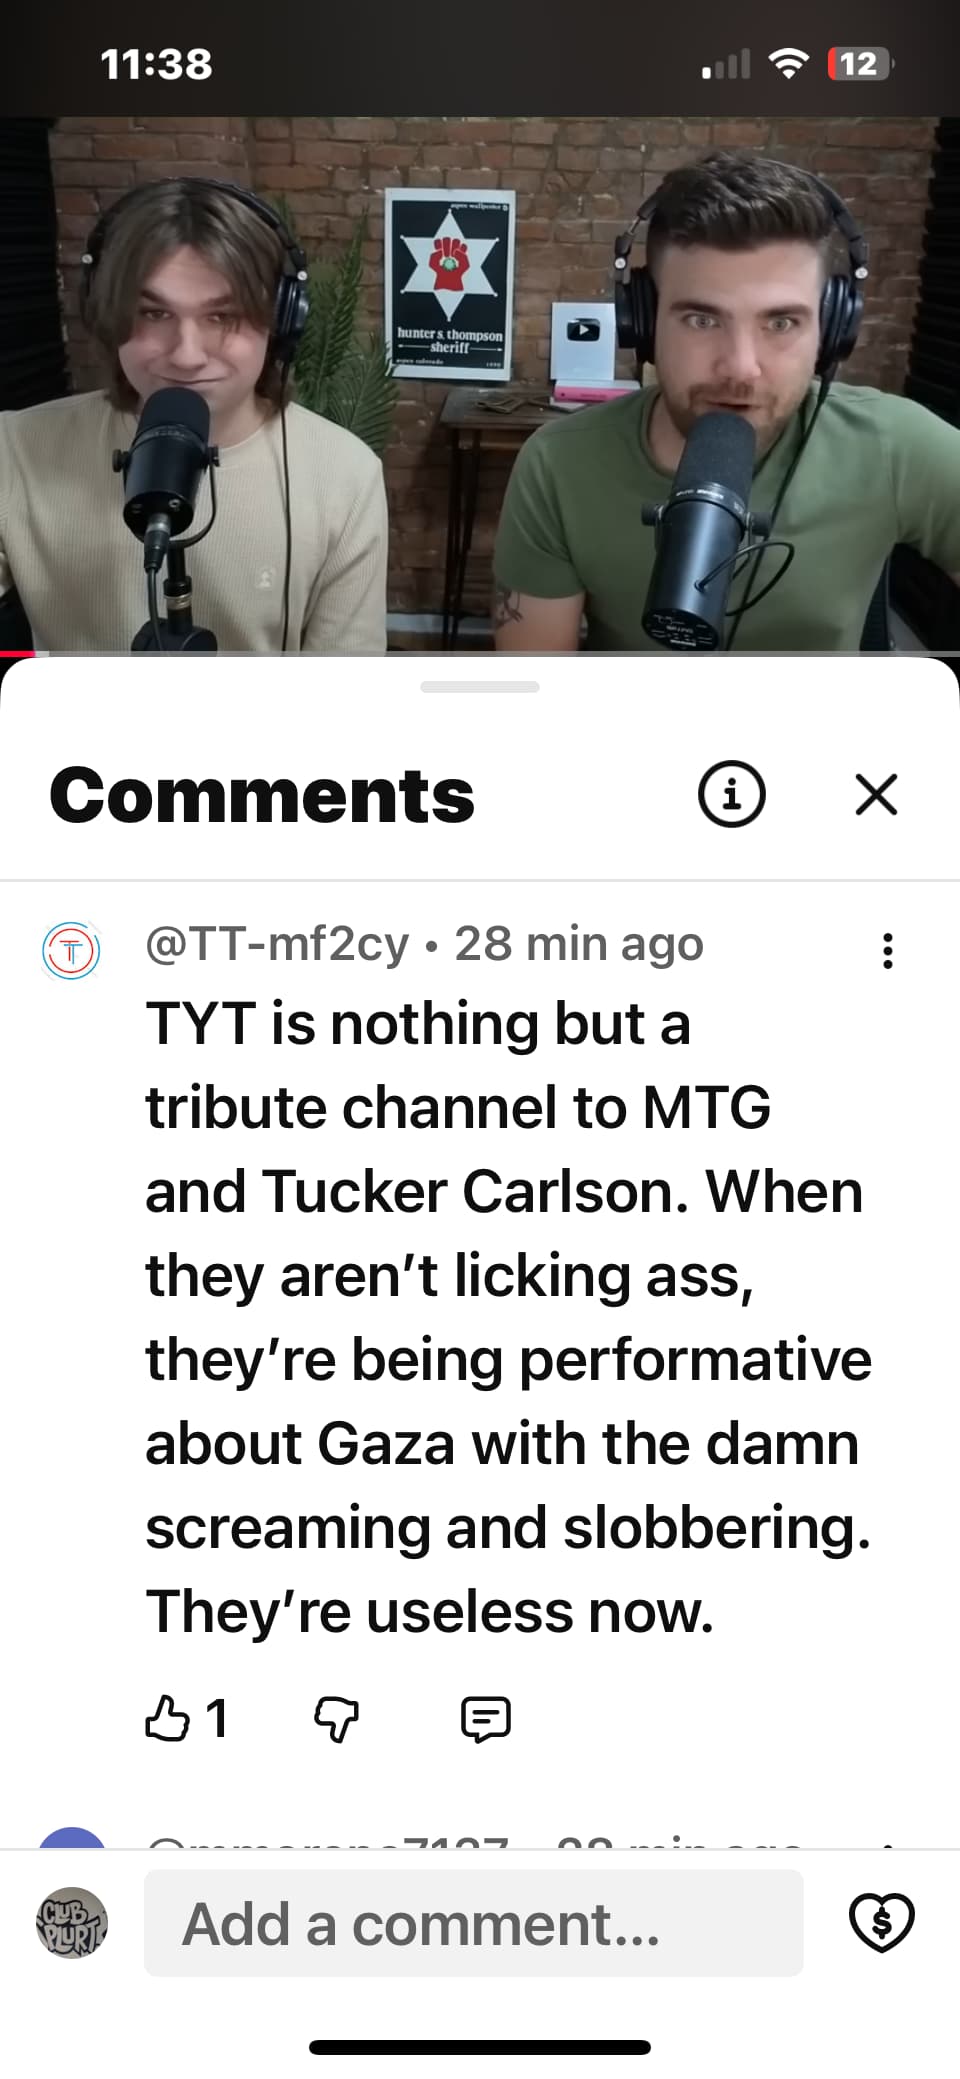Tap the Super Thanks heart-dollar icon
The image size is (960, 2079).
pos(882,1922)
